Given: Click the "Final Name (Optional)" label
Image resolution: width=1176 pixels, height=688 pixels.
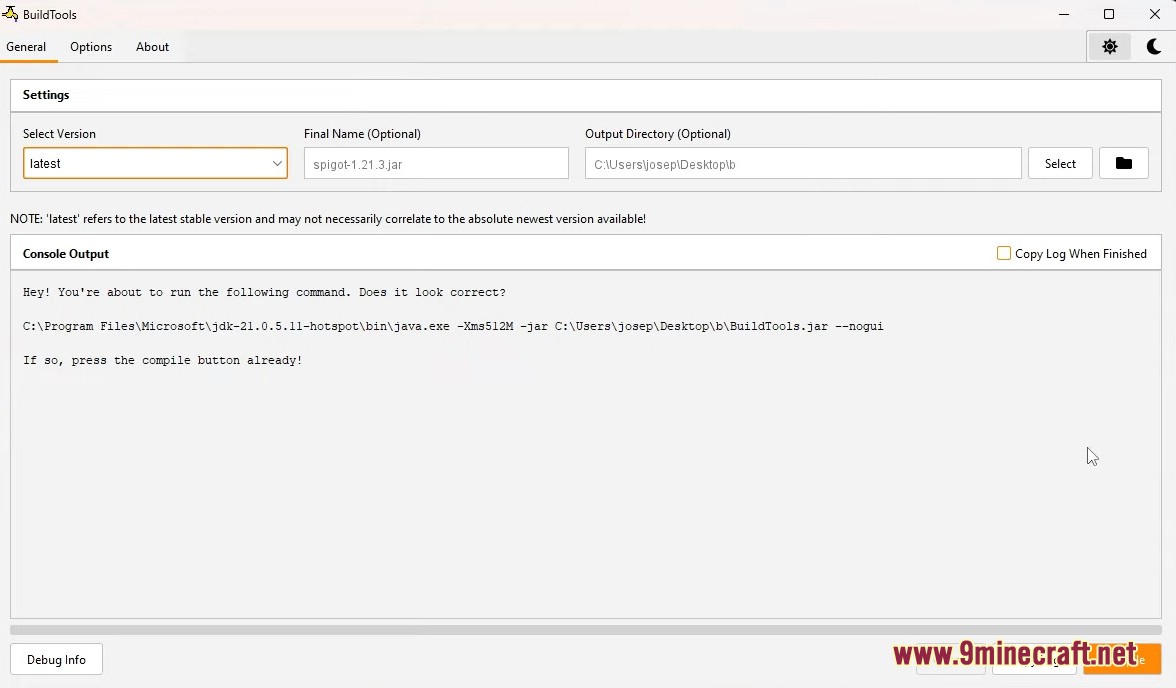Looking at the screenshot, I should pos(362,134).
